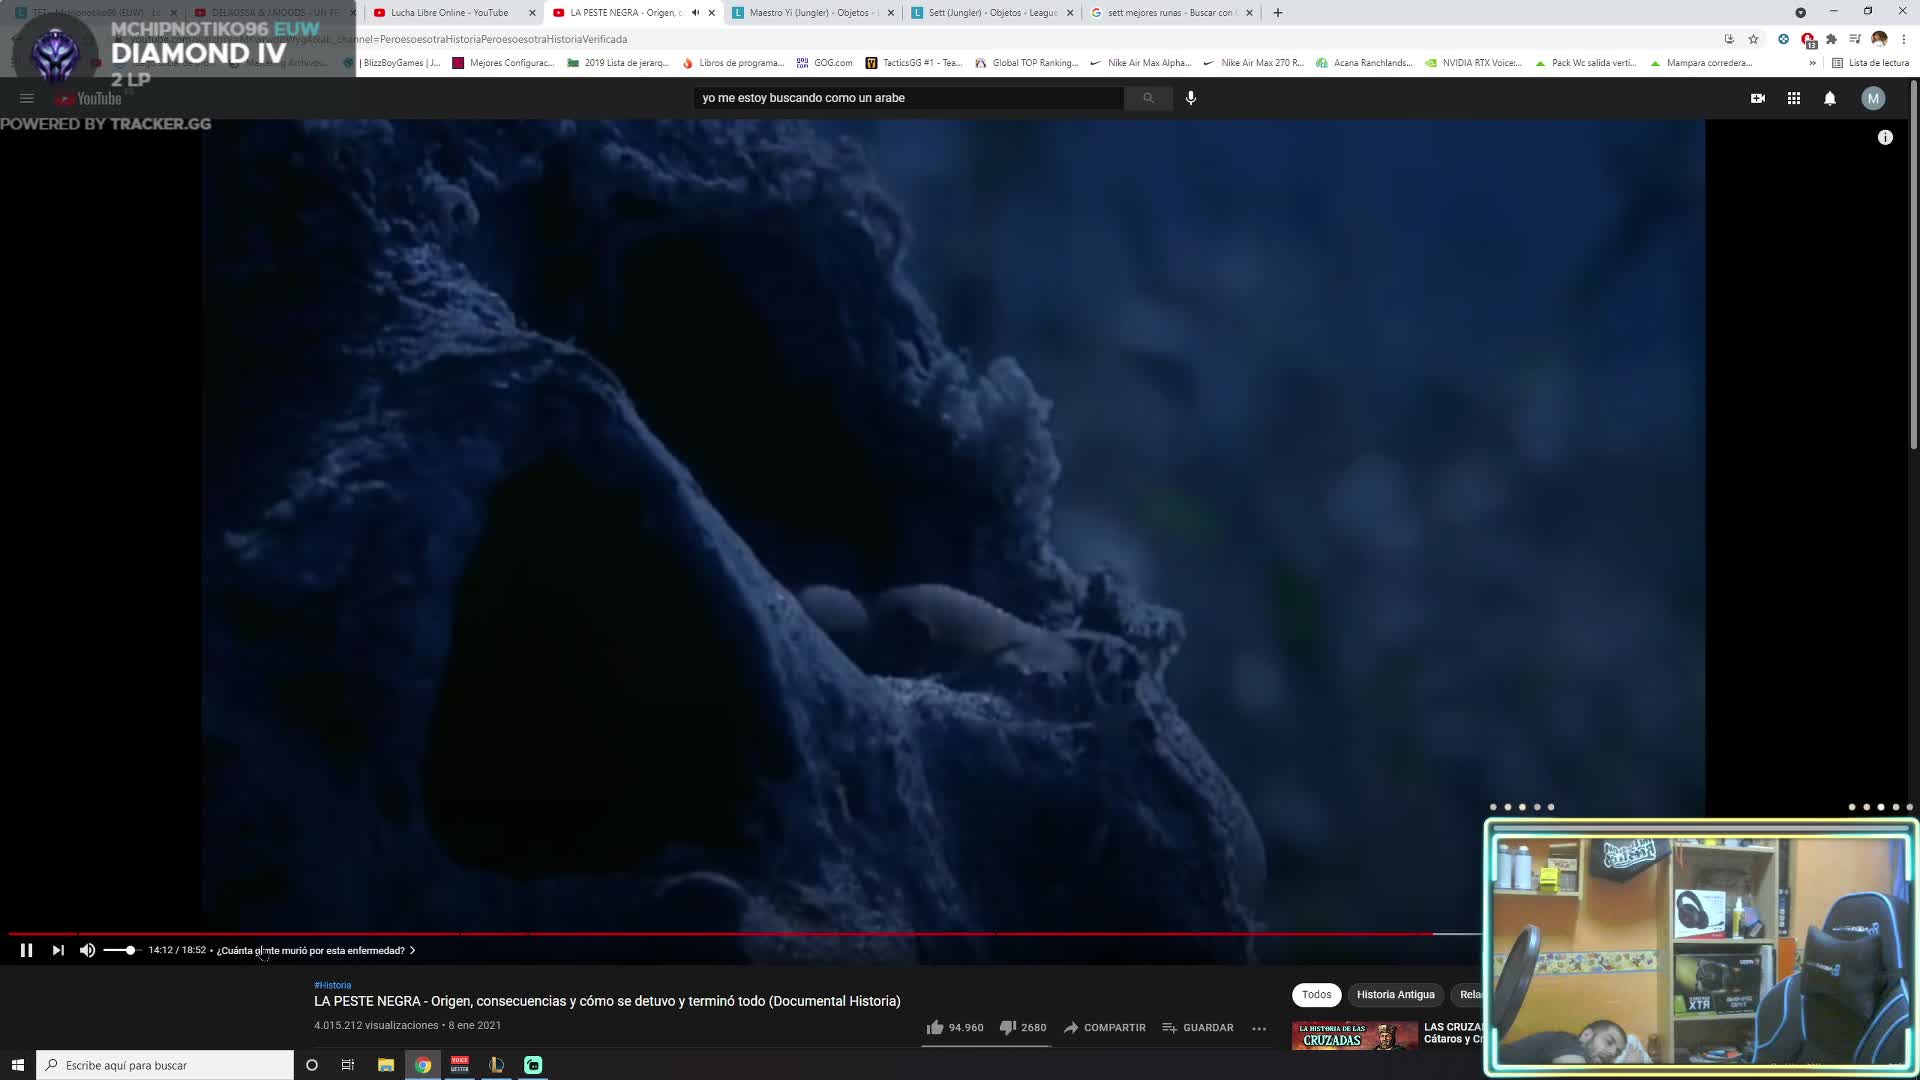Open the 2019 Lista de jerarq bookmark
Screen dimensions: 1920x1080
(x=617, y=63)
